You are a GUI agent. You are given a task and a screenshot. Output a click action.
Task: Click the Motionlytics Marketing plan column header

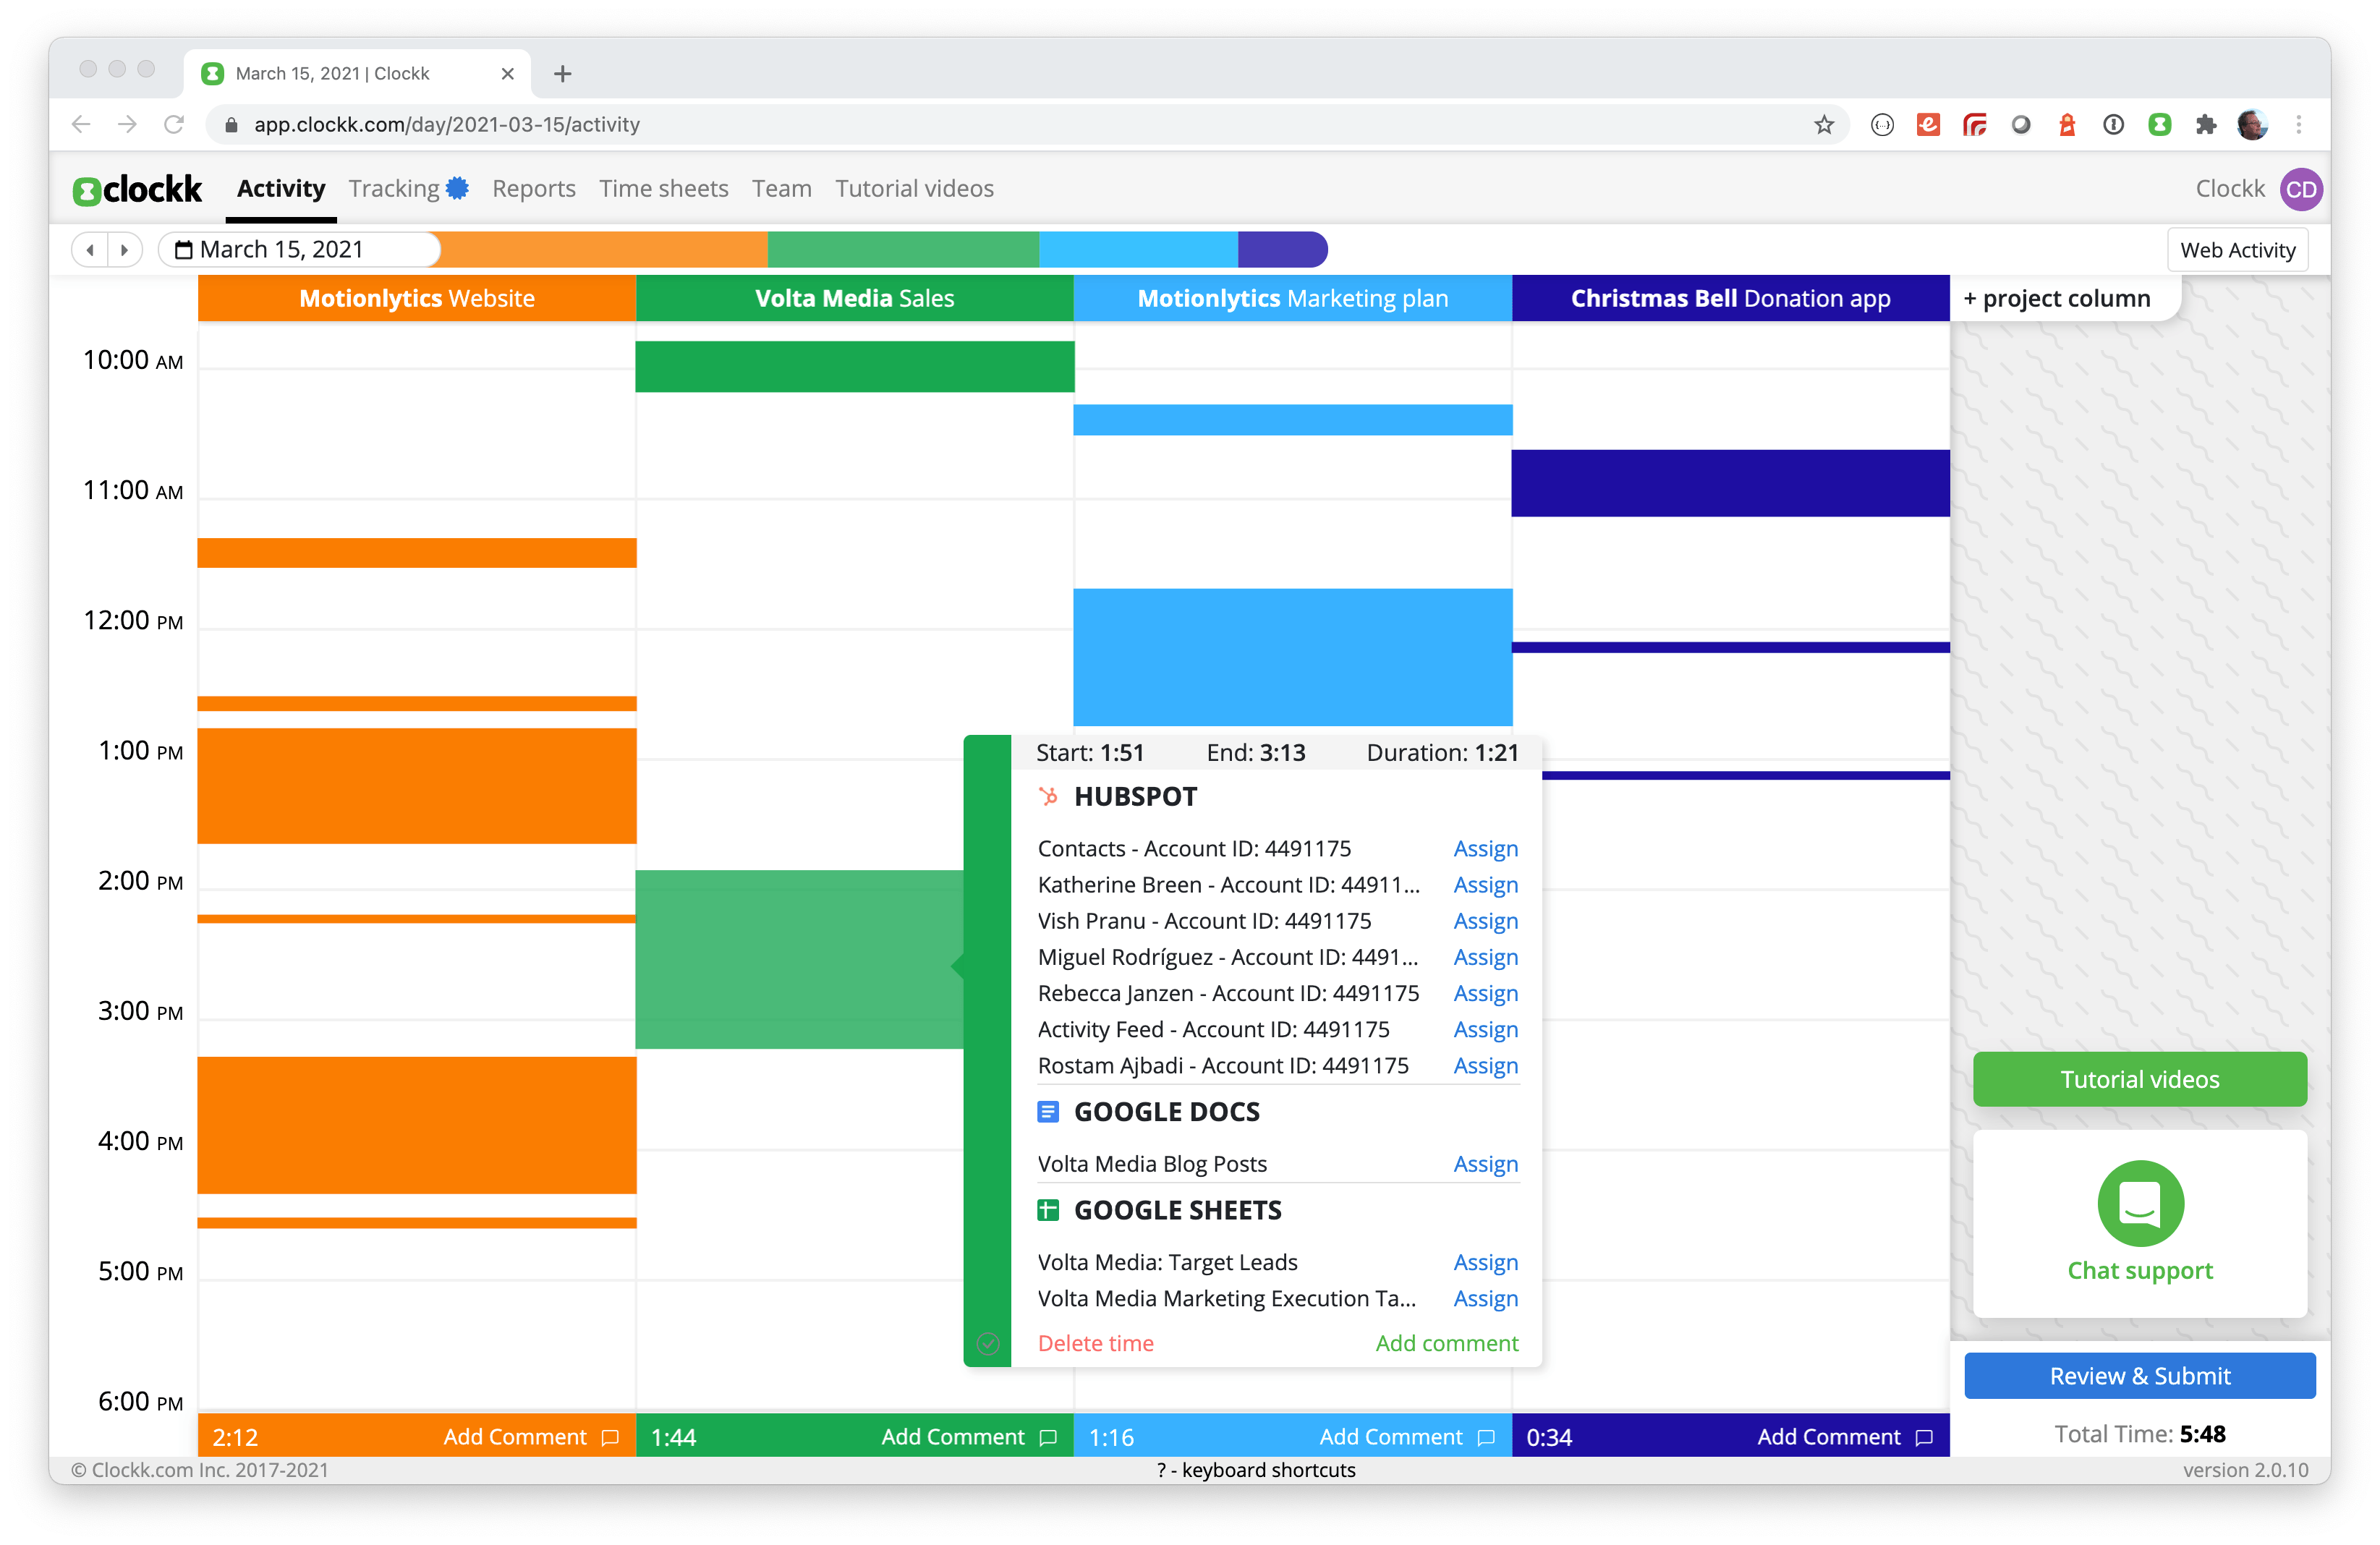click(x=1293, y=298)
